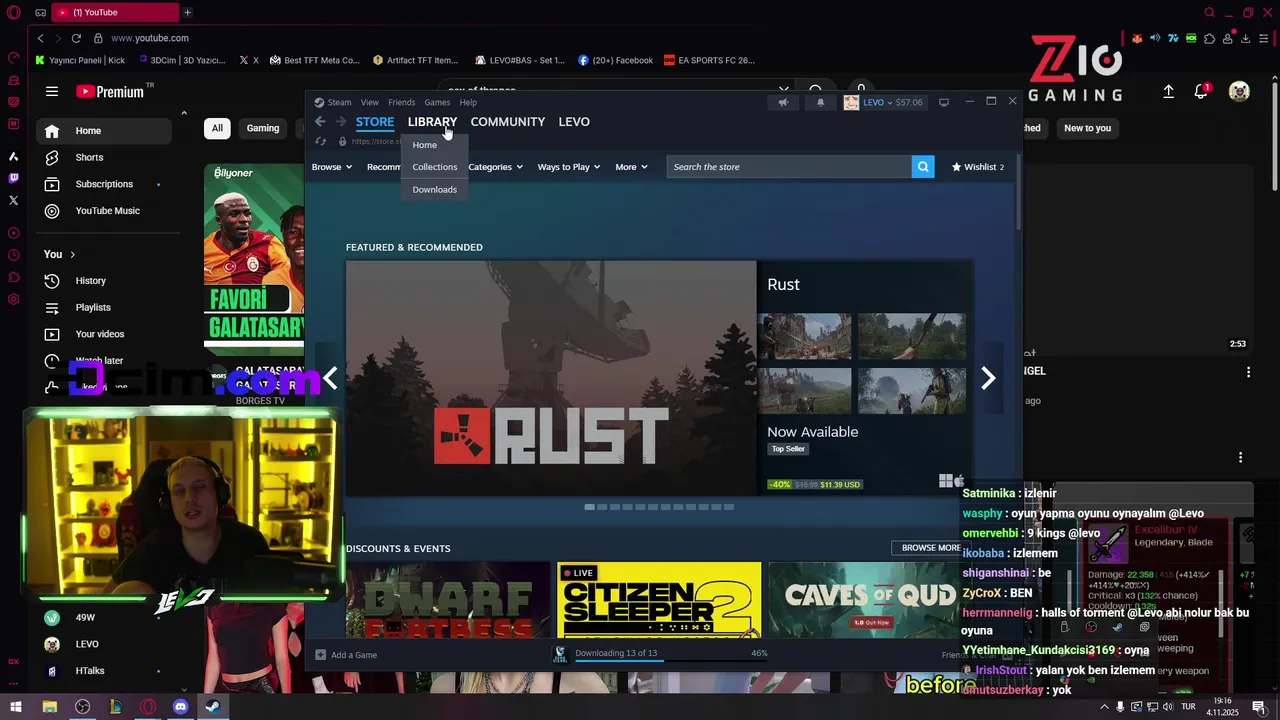Open YouTube notifications bell
The image size is (1280, 720).
coord(1201,92)
